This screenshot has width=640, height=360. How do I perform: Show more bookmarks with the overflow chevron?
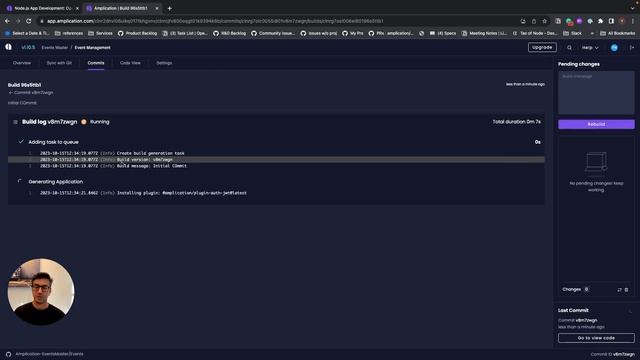(x=592, y=33)
